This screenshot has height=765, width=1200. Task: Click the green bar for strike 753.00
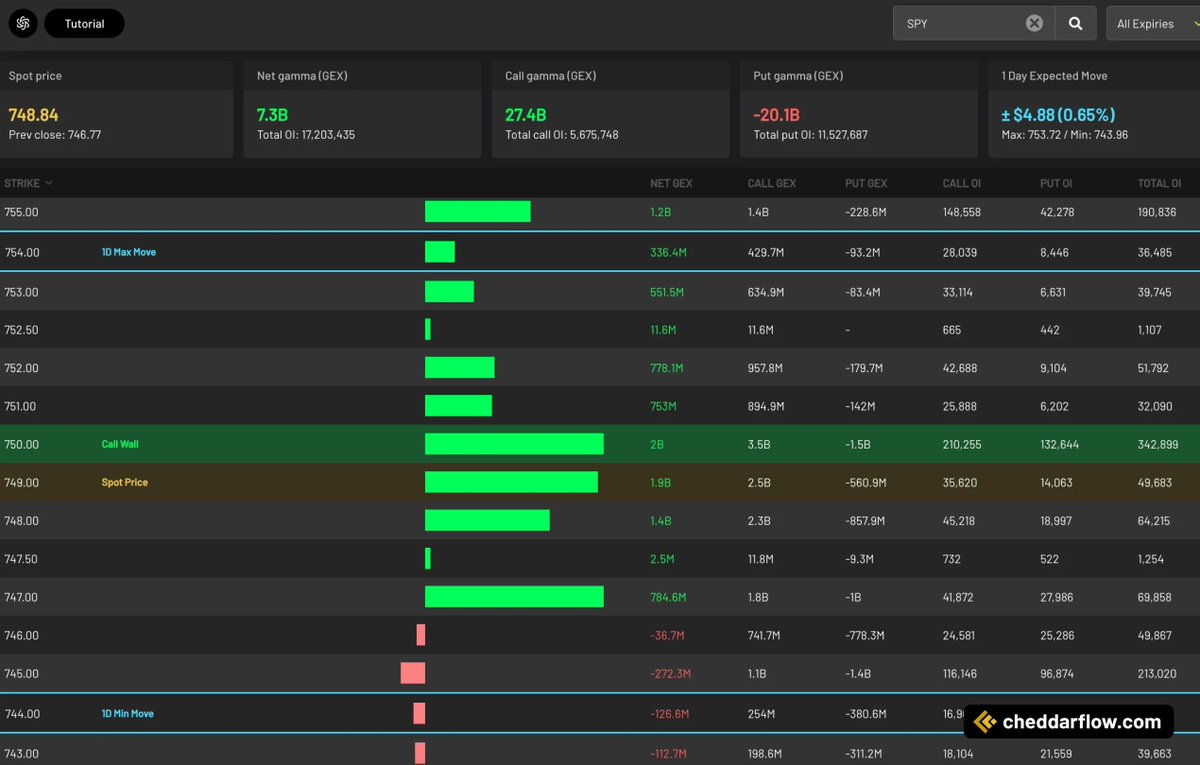click(x=449, y=292)
